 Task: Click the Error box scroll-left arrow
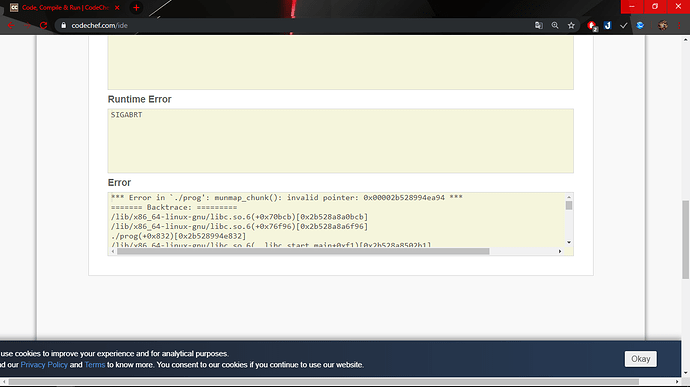click(113, 251)
